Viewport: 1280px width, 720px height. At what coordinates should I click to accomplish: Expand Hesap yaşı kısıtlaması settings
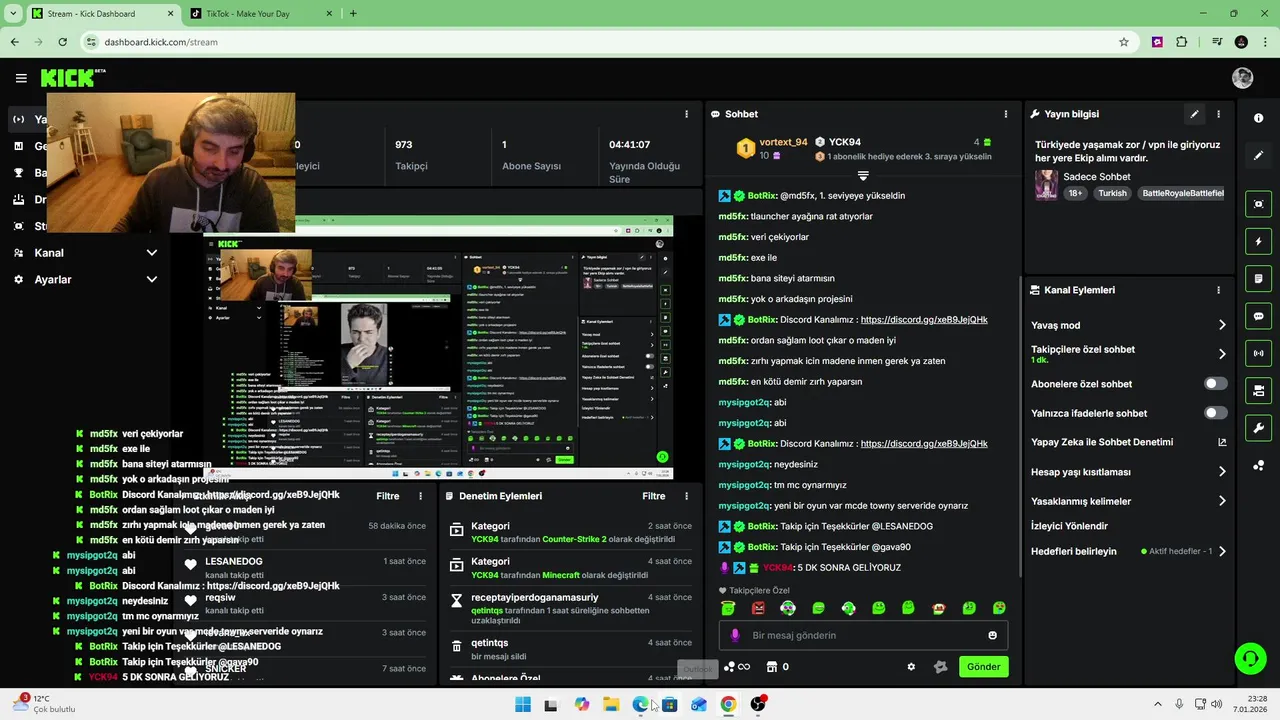click(1222, 472)
